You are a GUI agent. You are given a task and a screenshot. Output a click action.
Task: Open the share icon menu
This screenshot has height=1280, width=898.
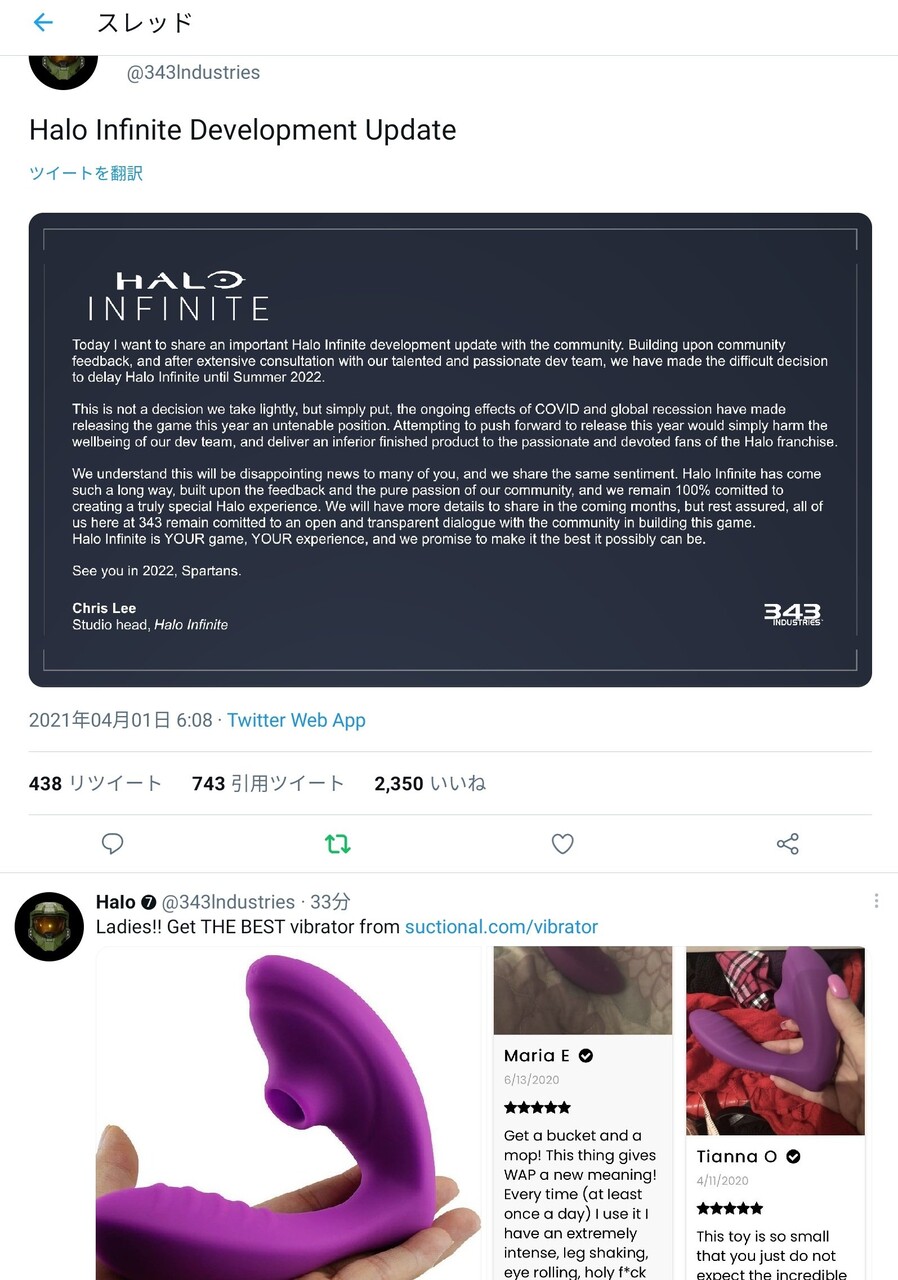coord(788,844)
